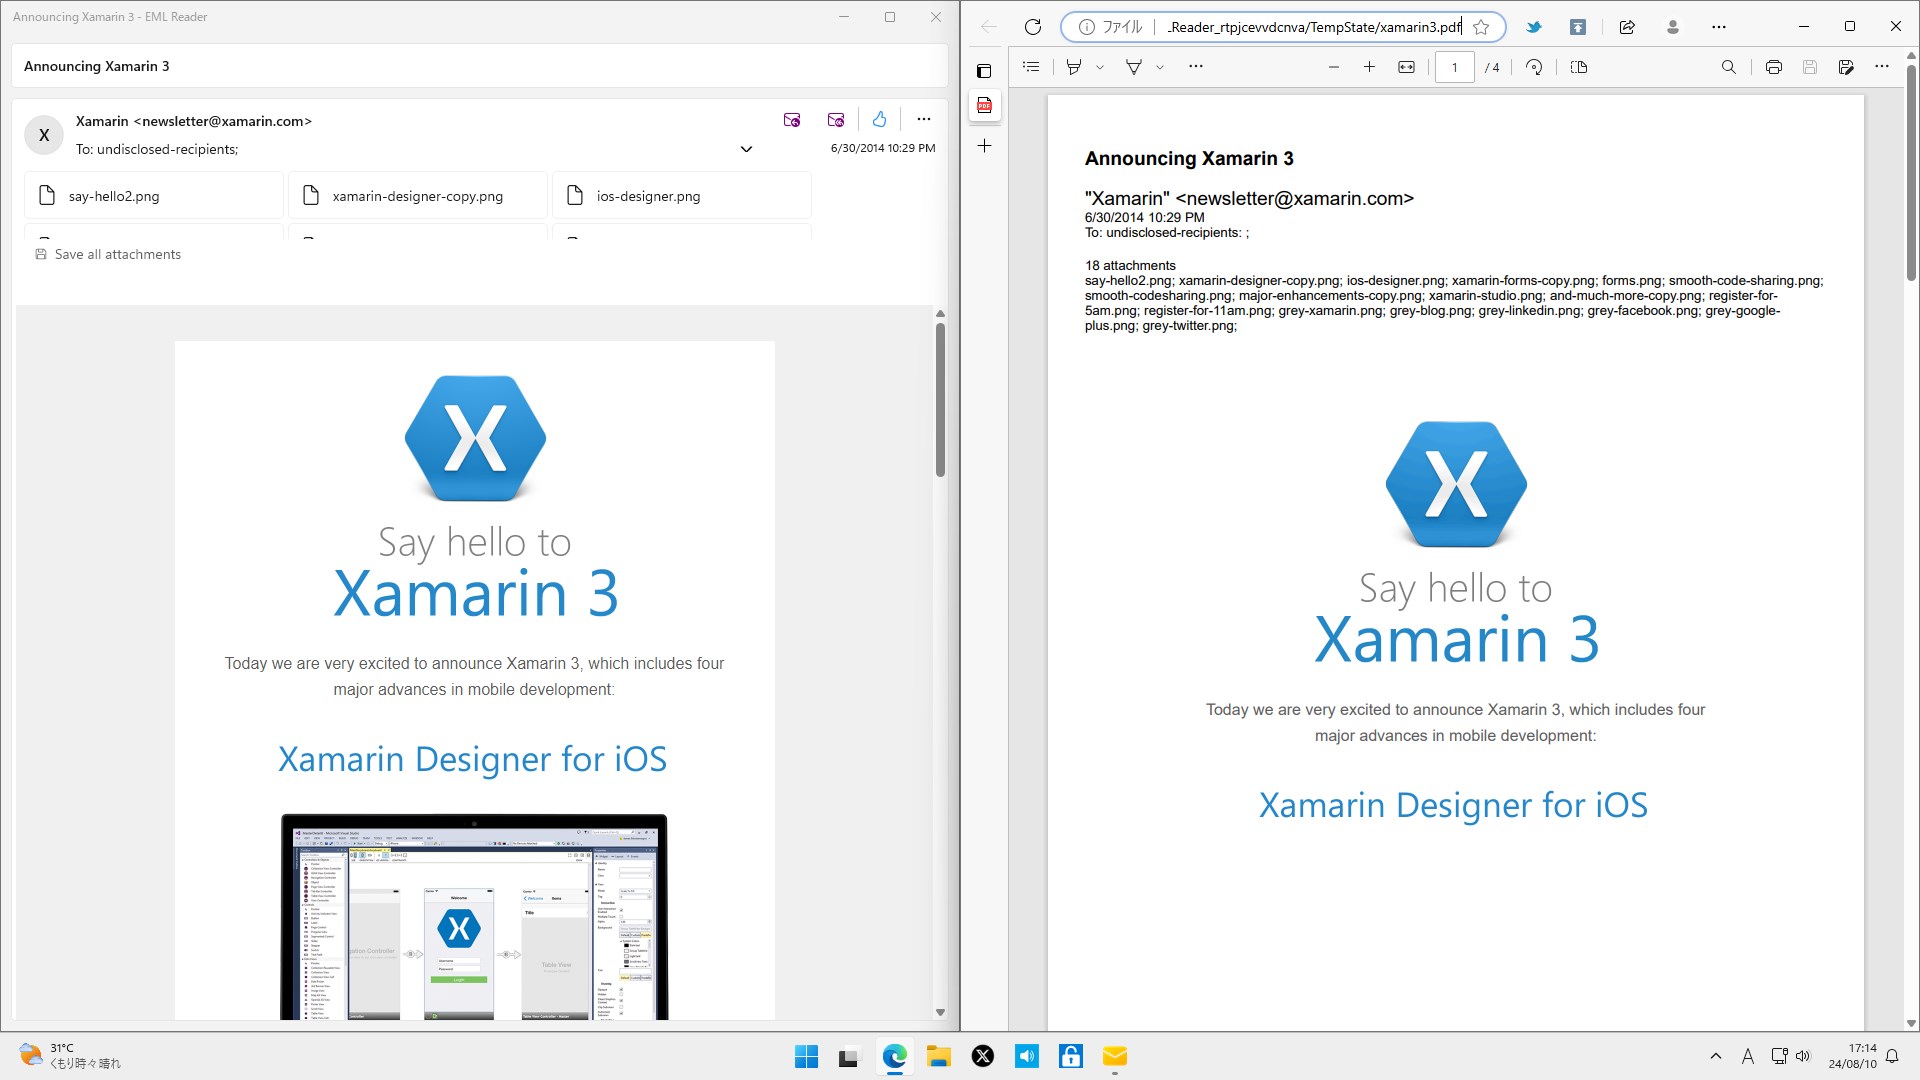Open the highlight tool dropdown arrow
This screenshot has height=1080, width=1920.
click(1100, 67)
